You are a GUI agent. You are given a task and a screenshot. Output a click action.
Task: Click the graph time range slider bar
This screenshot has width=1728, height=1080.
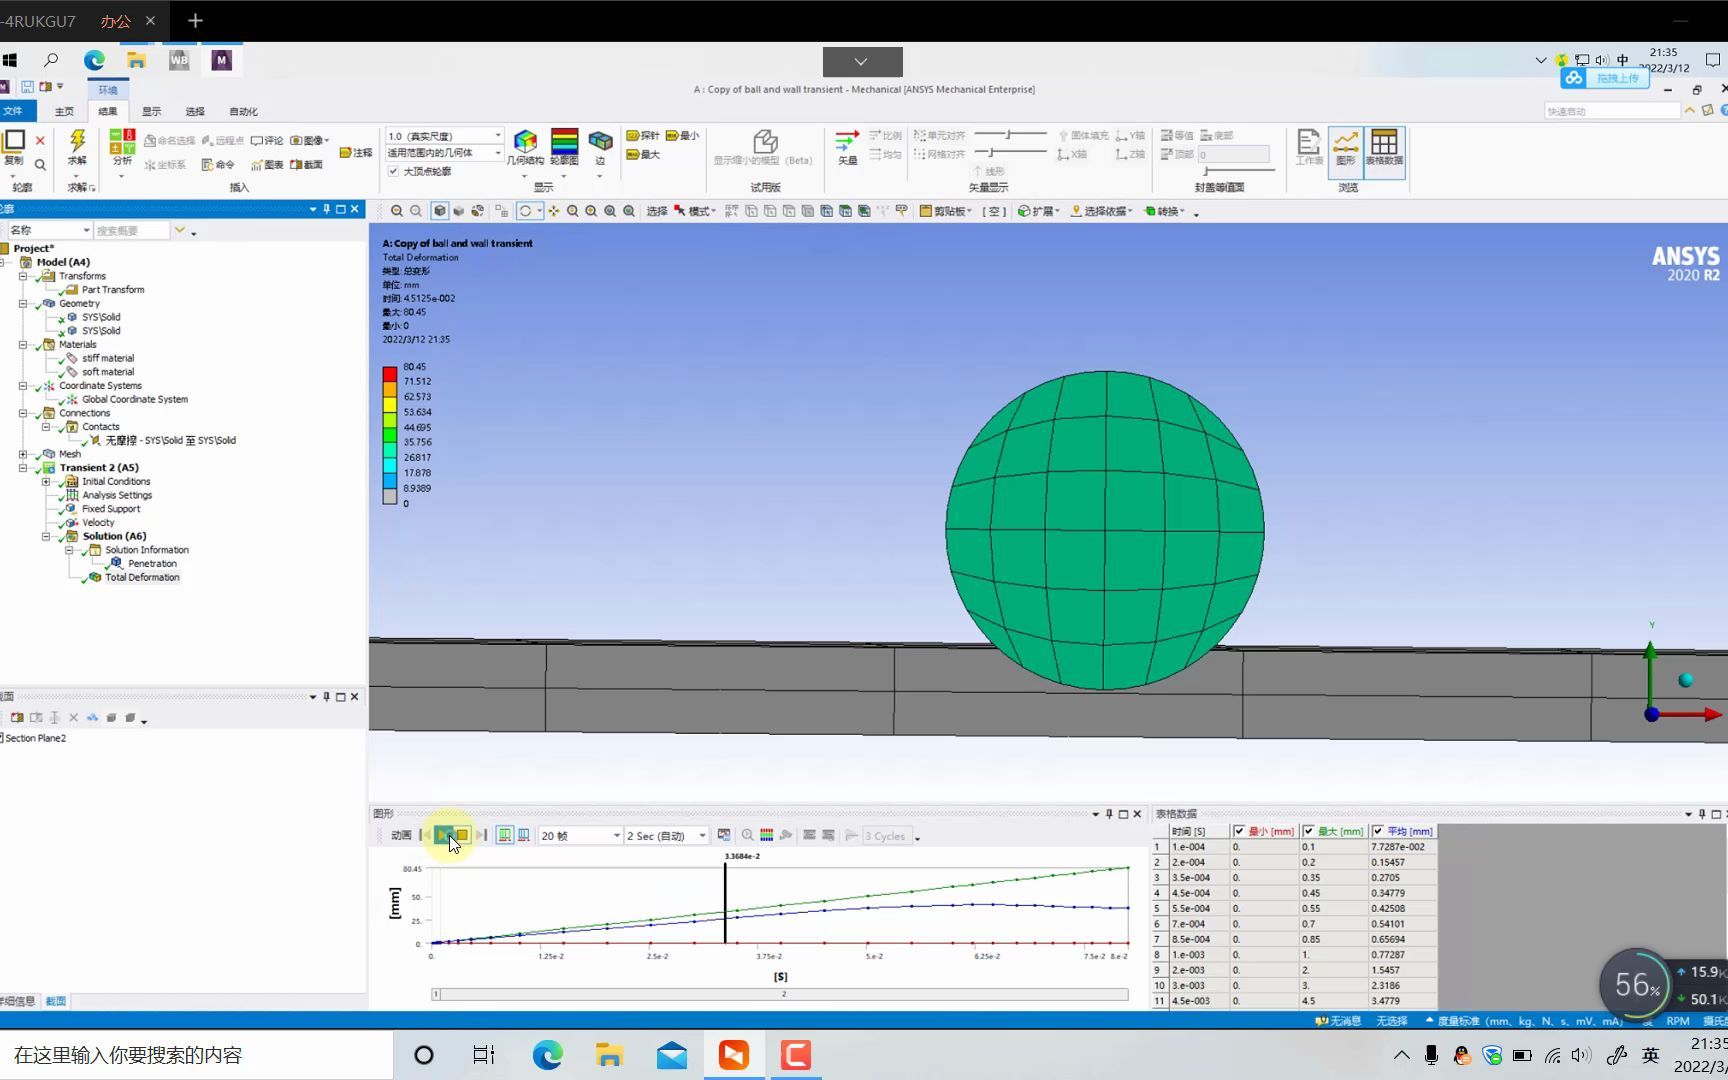pos(780,994)
